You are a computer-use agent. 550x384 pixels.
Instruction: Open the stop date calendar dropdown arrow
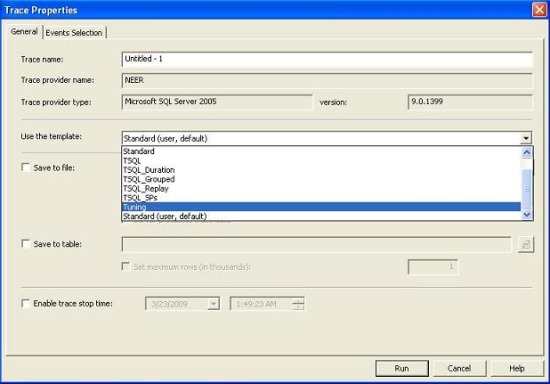click(x=213, y=304)
